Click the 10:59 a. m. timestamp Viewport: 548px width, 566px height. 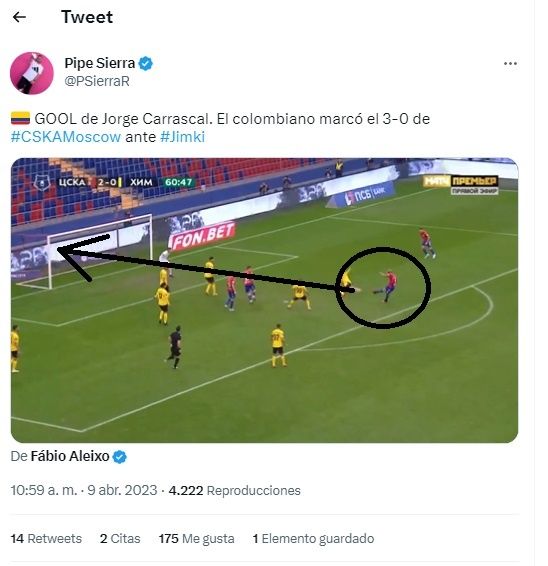(x=44, y=490)
